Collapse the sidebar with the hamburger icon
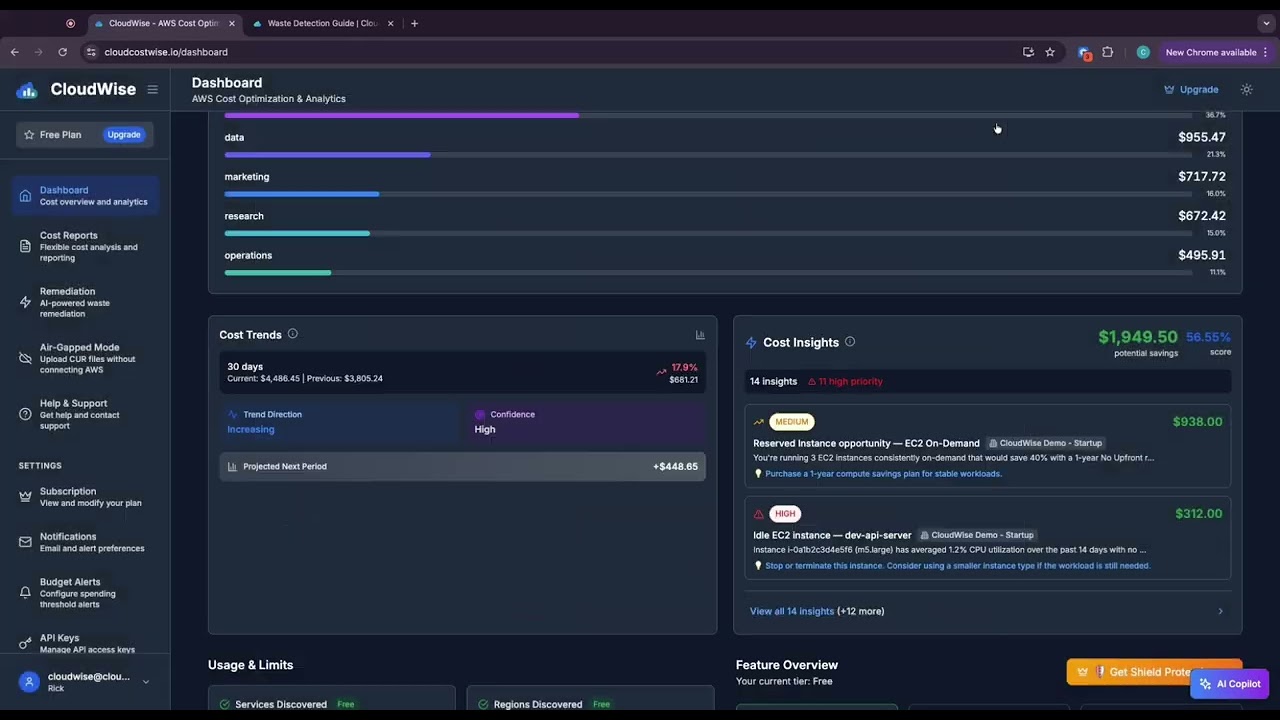 (x=152, y=89)
